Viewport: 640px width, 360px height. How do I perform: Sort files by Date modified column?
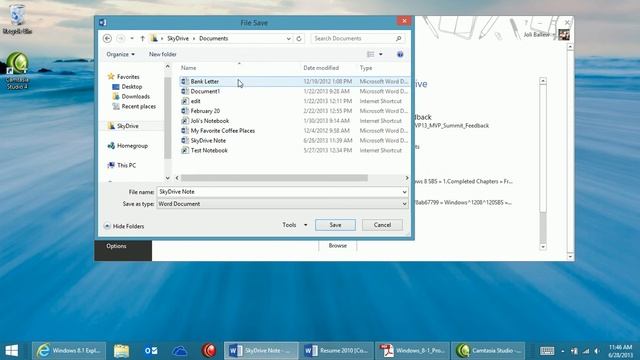(321, 68)
